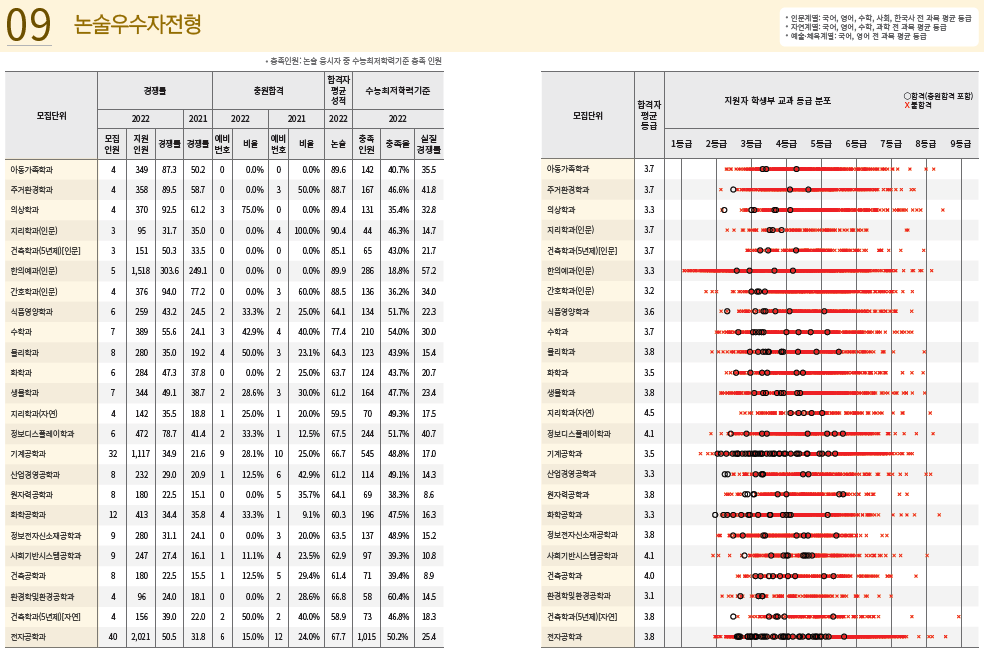
Task: Click 지리학과(자연) average grade 4.5
Action: tap(649, 412)
